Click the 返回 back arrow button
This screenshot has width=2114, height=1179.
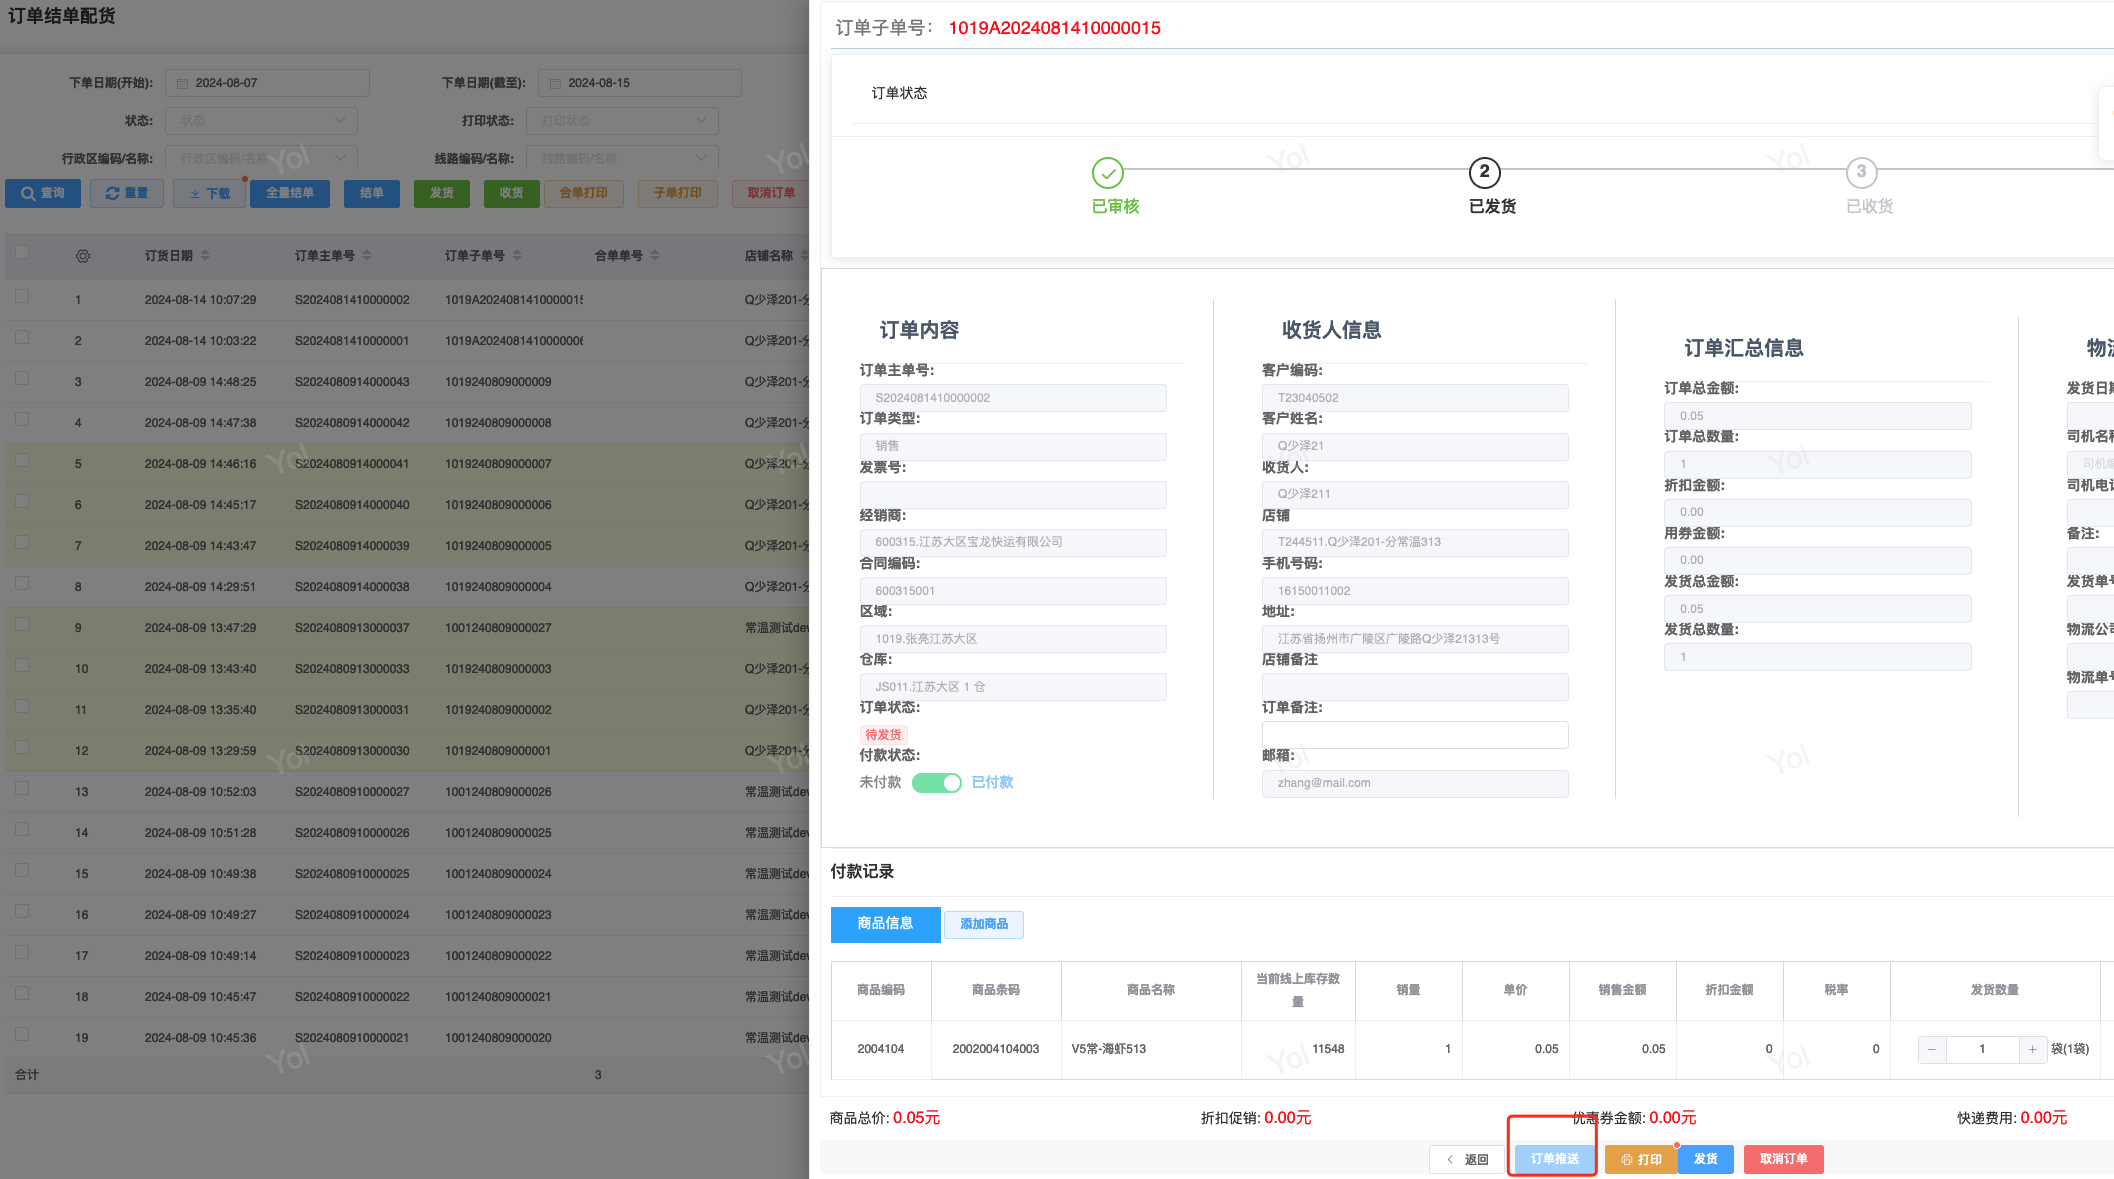click(x=1468, y=1159)
